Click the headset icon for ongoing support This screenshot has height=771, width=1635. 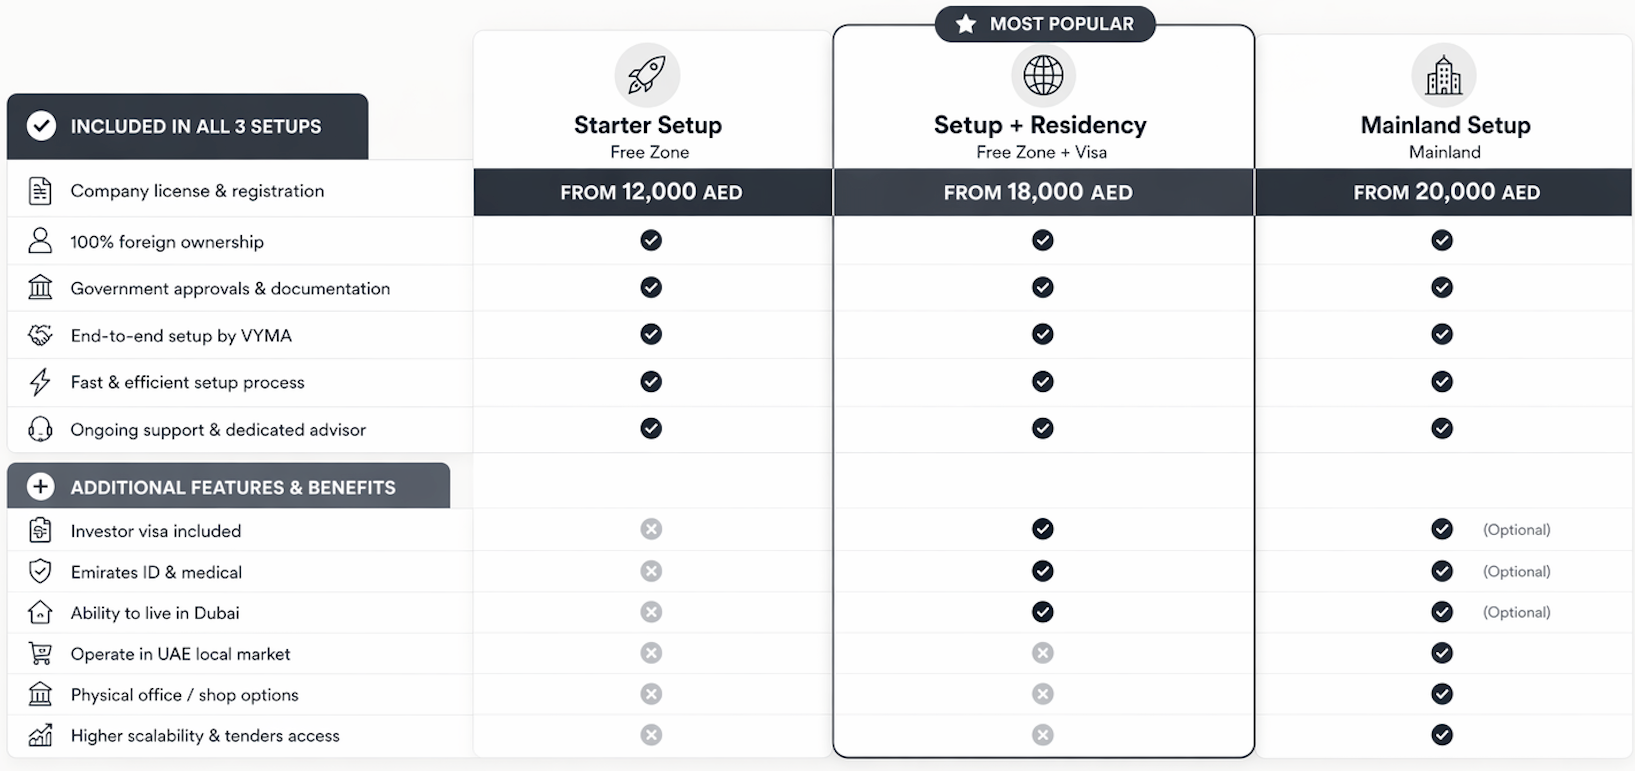pyautogui.click(x=40, y=430)
